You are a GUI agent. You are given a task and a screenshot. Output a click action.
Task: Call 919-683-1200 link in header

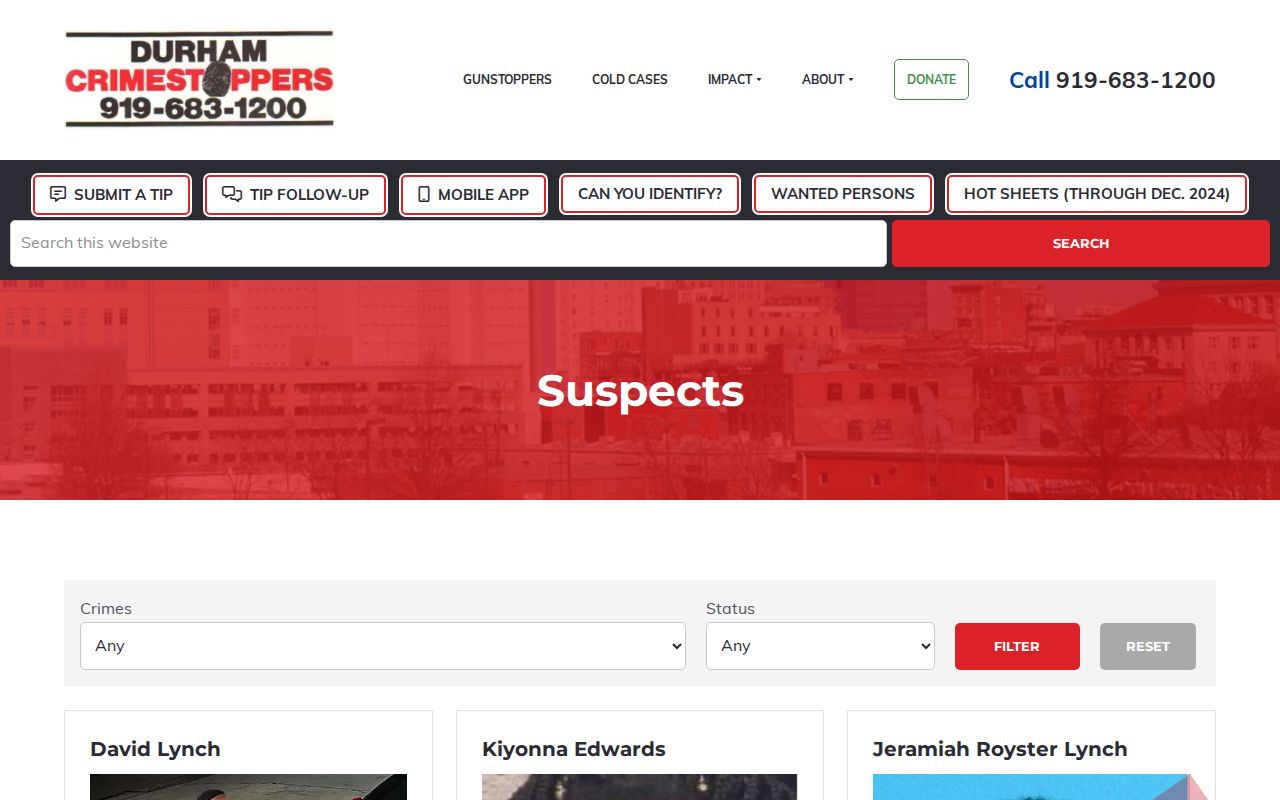[x=1112, y=80]
